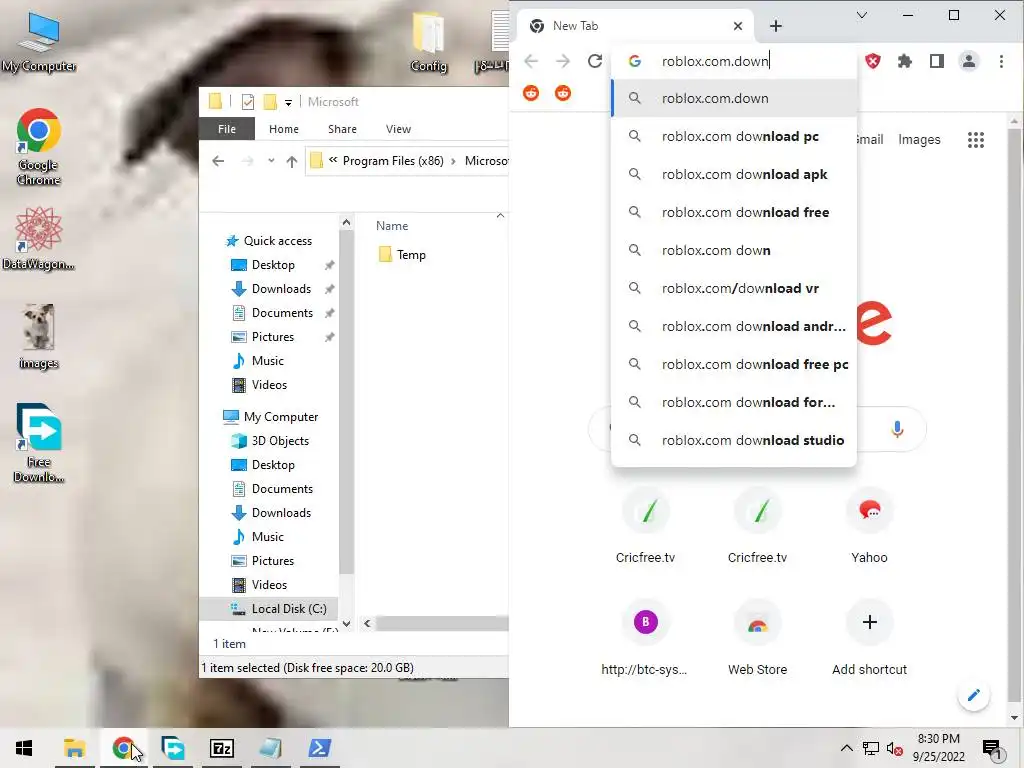
Task: Select suggestion "roblox.com/download vr"
Action: tap(733, 288)
